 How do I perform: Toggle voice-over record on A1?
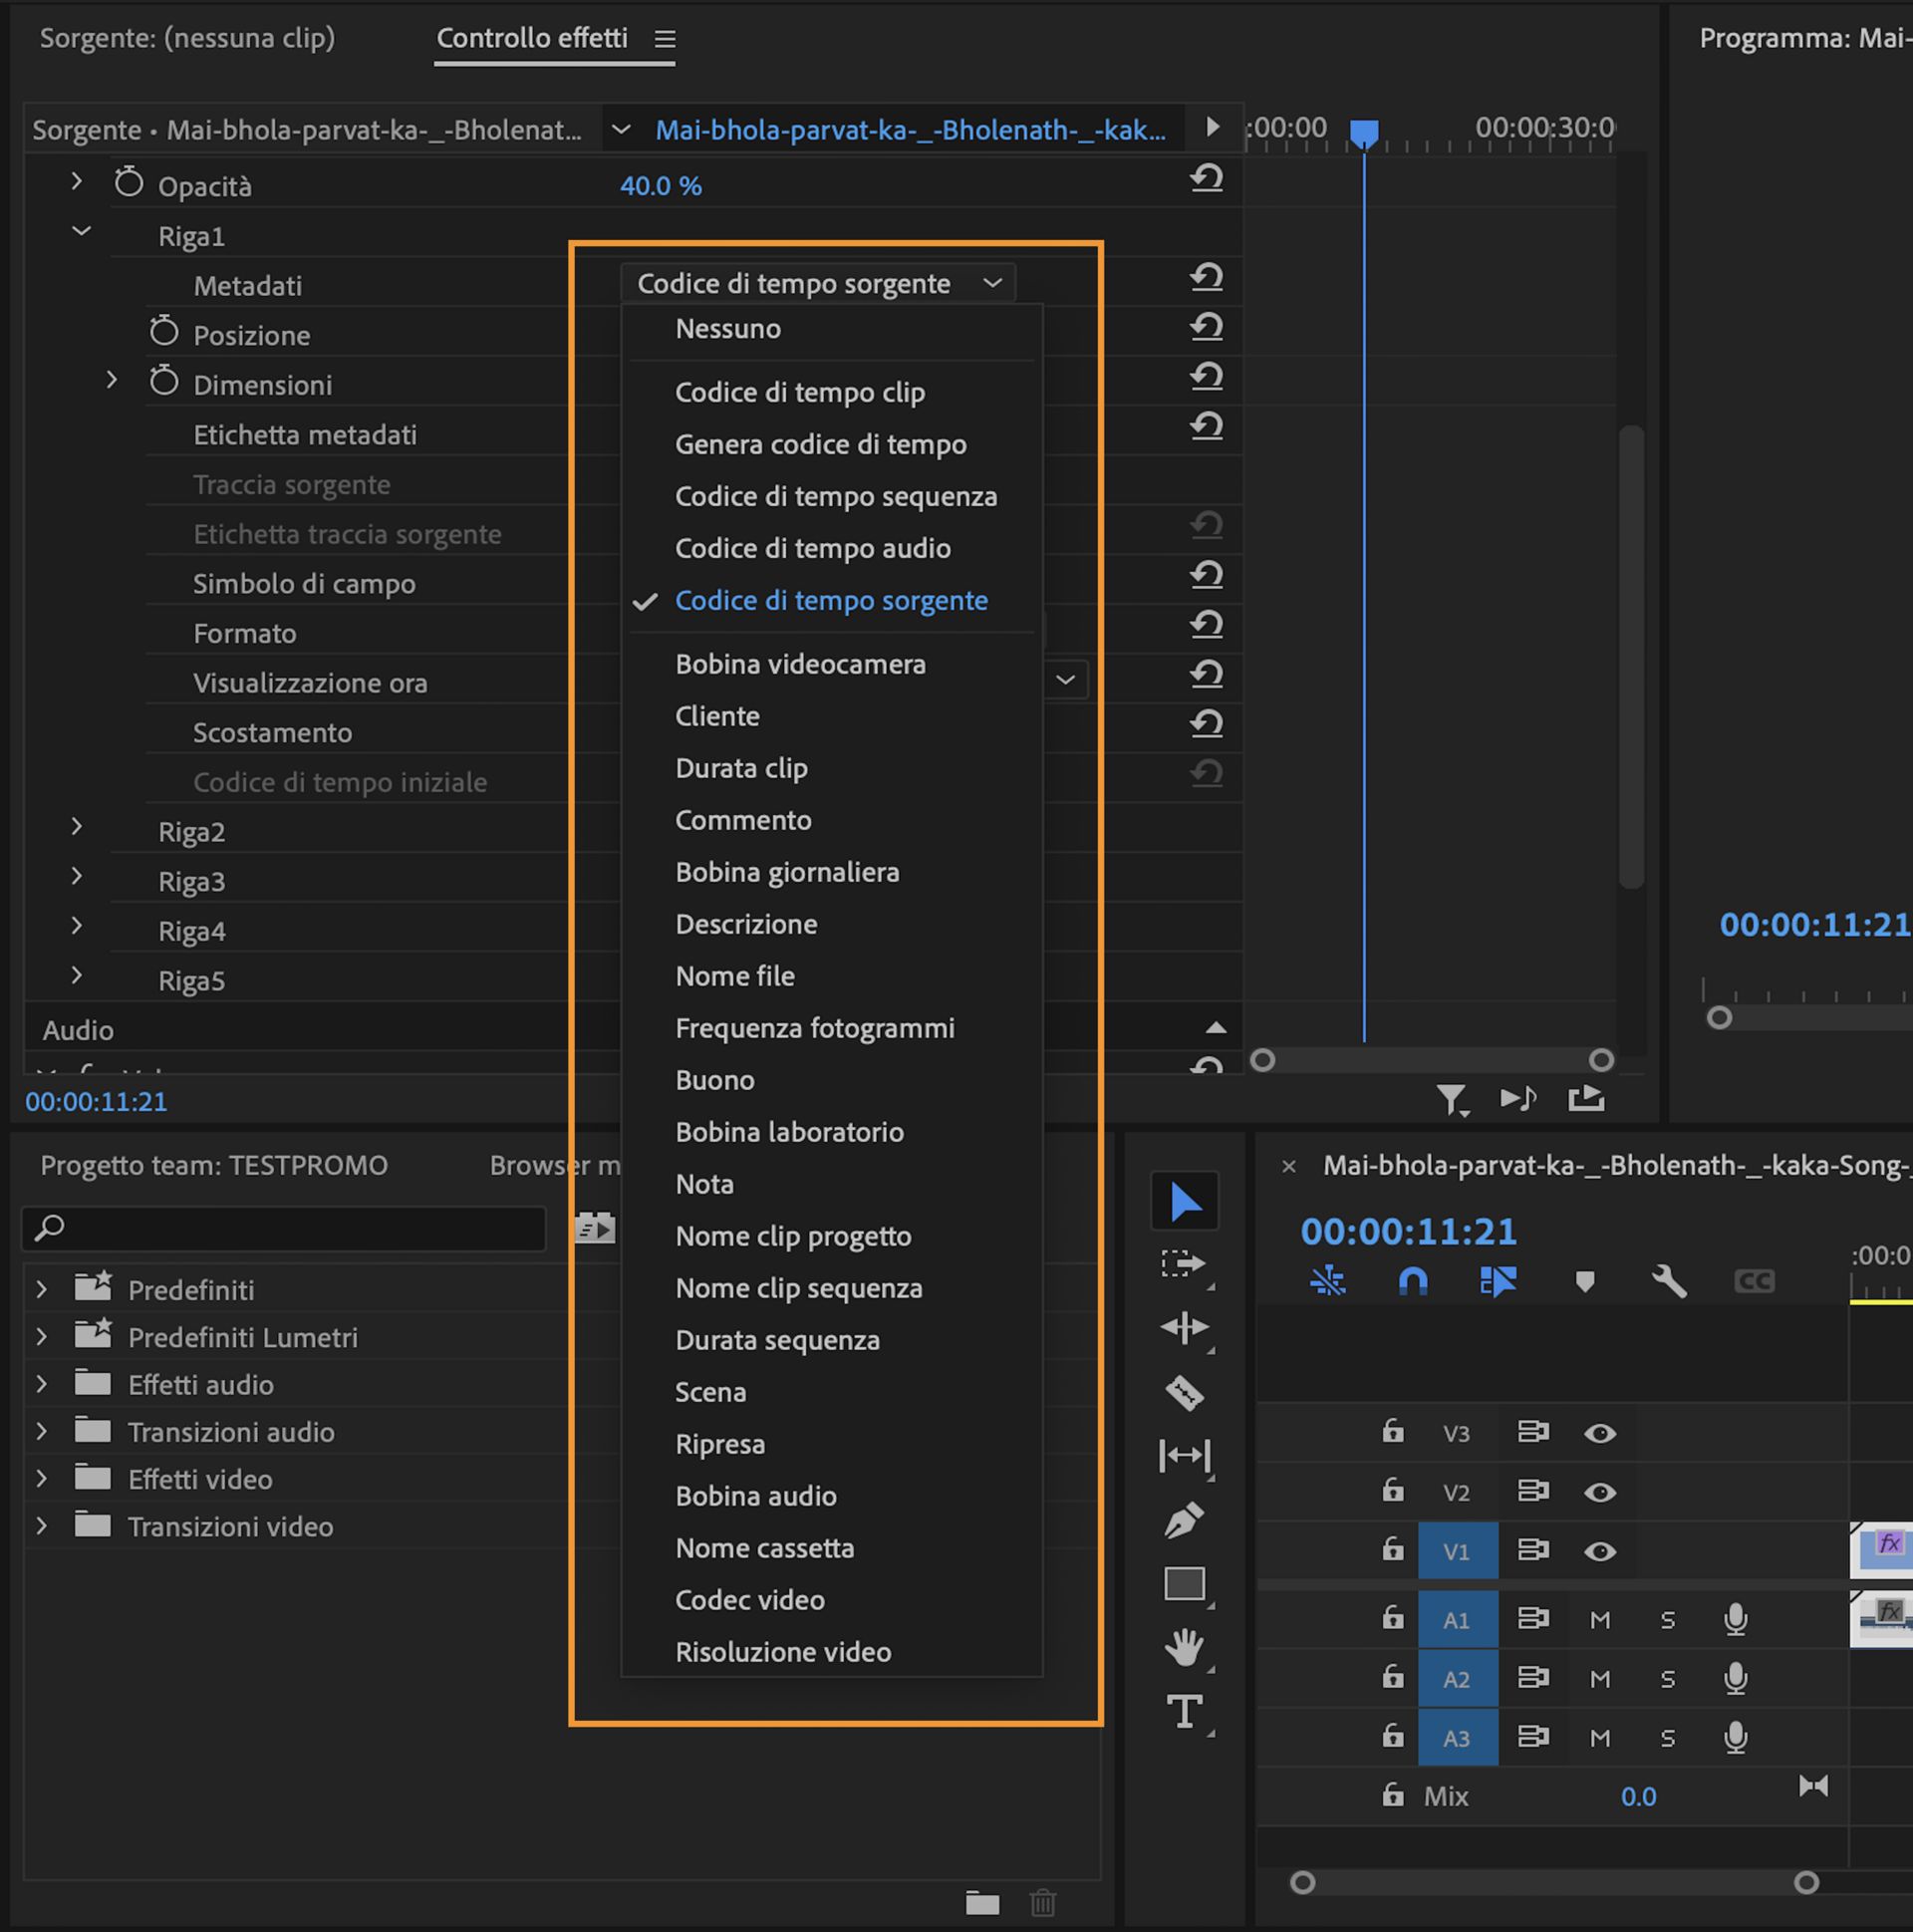point(1736,1620)
